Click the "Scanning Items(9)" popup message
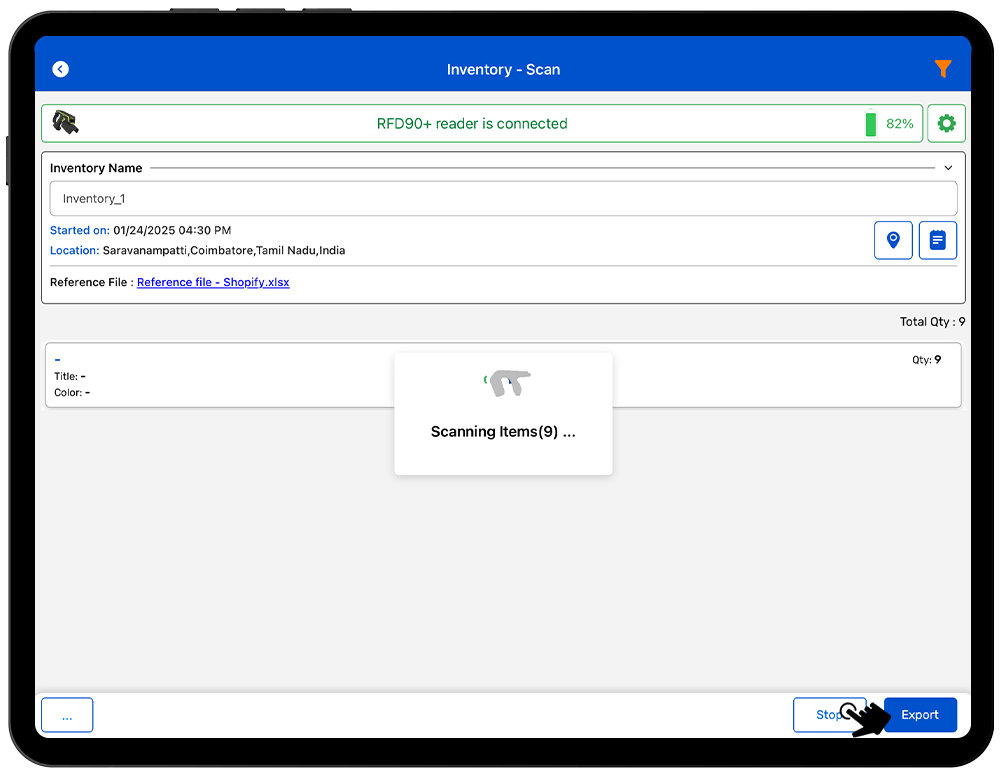 [x=503, y=432]
